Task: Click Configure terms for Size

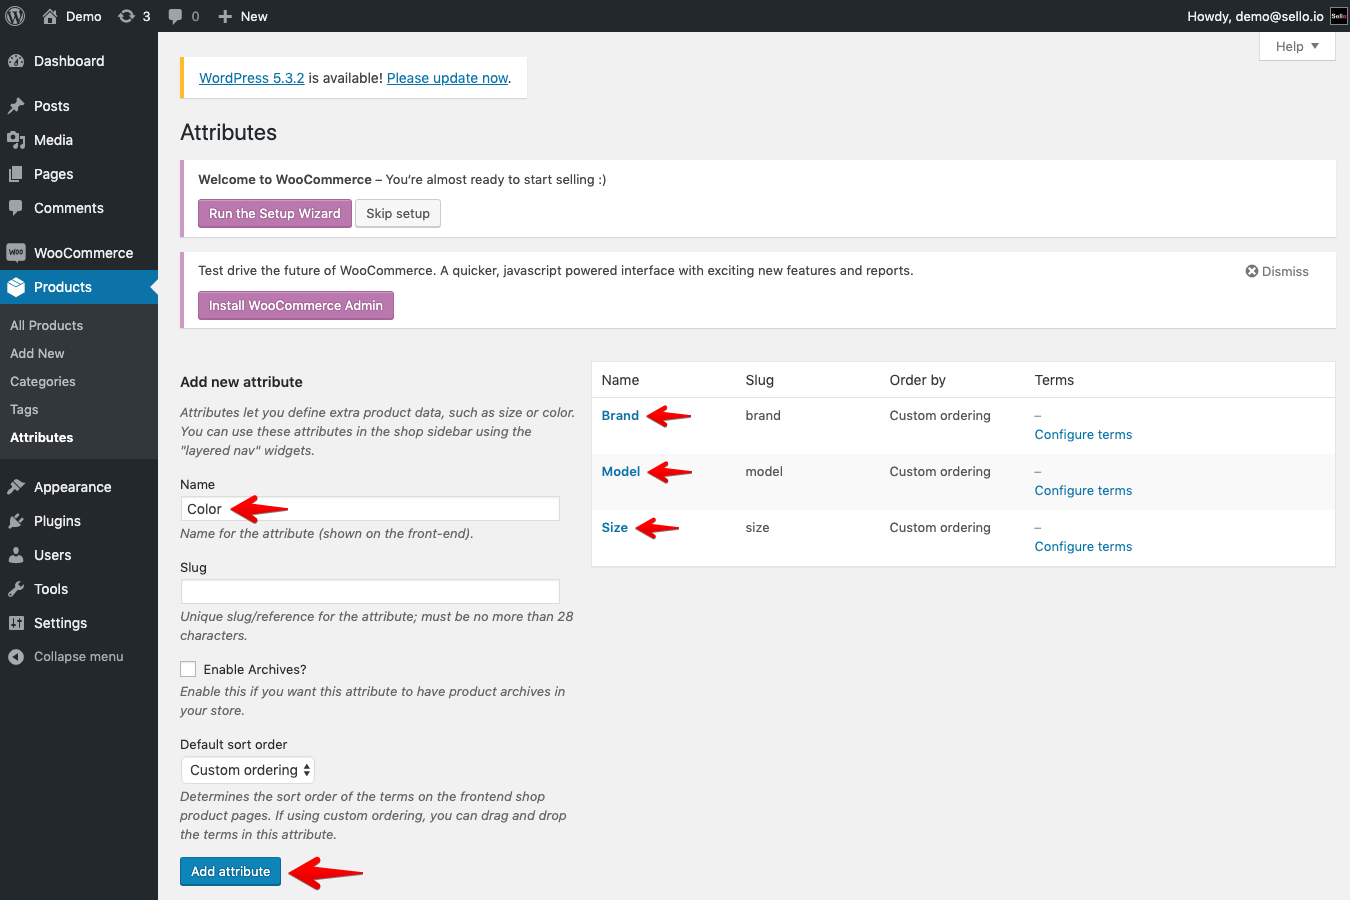Action: 1083,546
